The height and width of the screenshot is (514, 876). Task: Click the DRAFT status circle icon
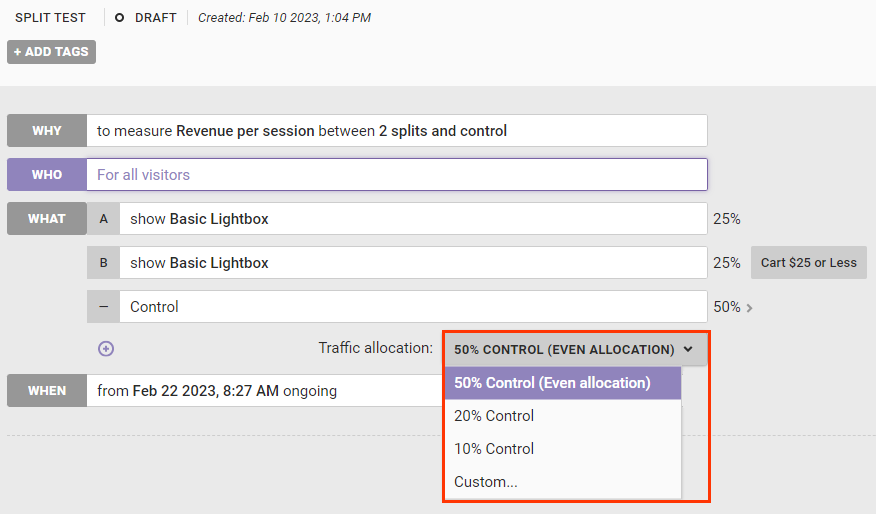click(119, 18)
